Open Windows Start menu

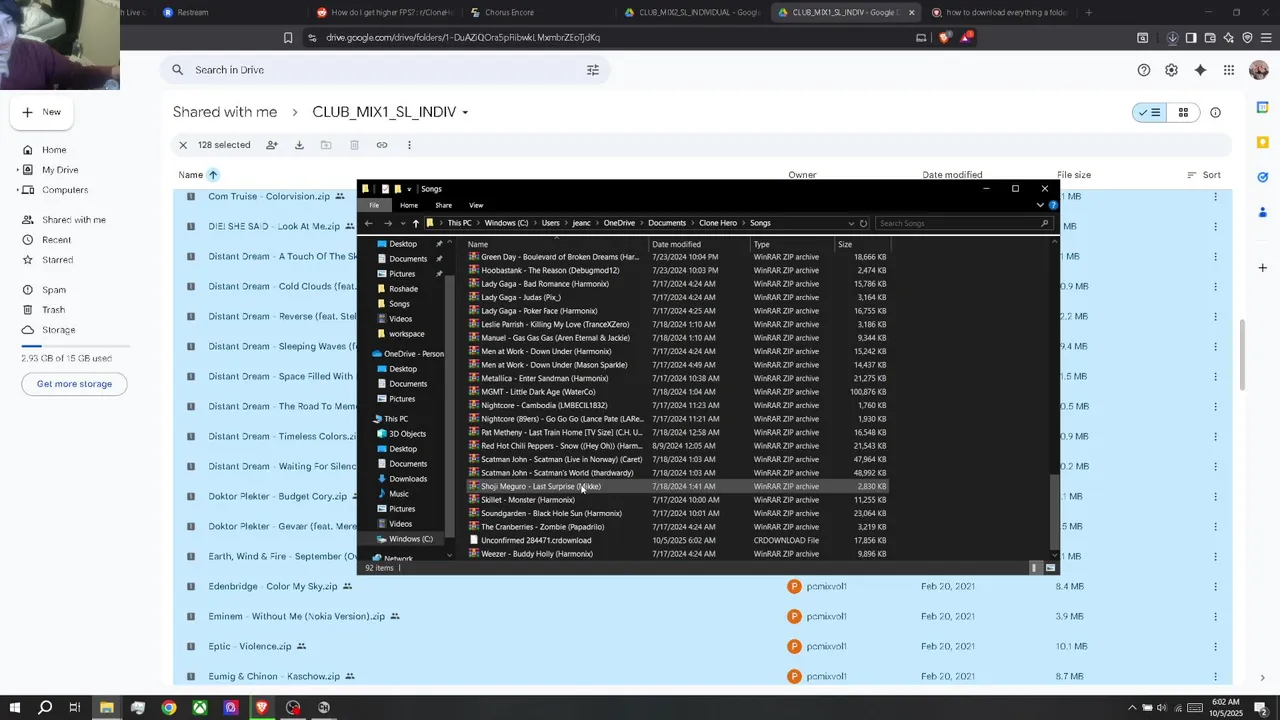click(14, 708)
